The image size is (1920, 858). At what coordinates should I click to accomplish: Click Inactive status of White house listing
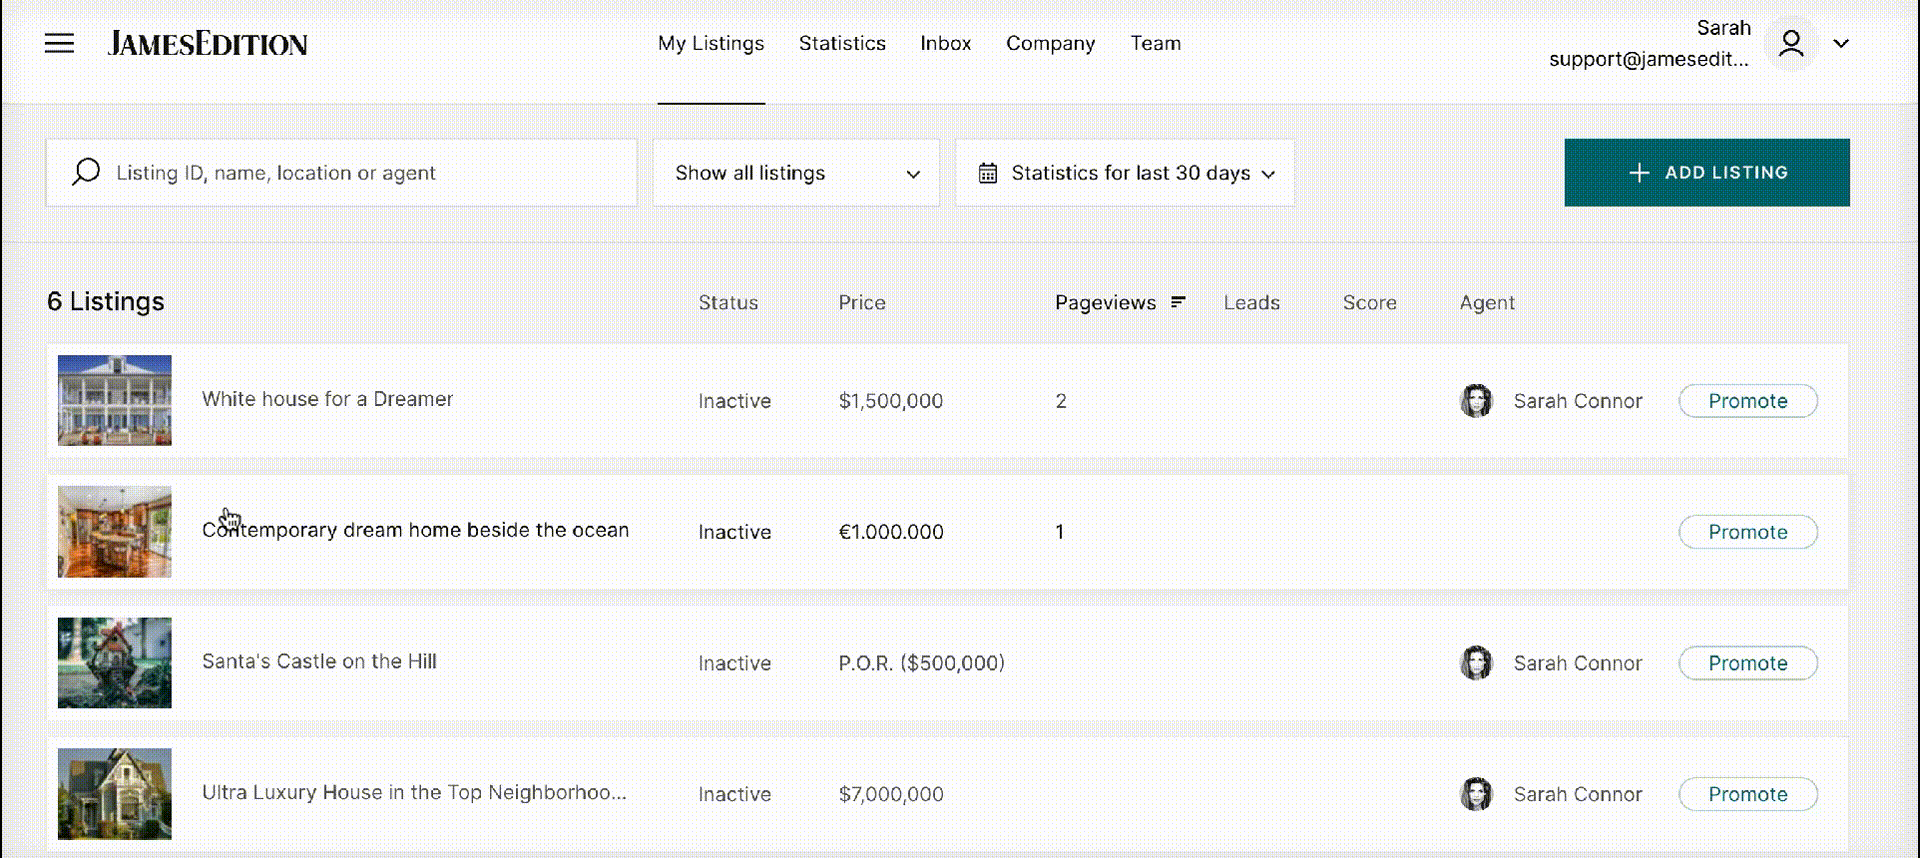735,401
